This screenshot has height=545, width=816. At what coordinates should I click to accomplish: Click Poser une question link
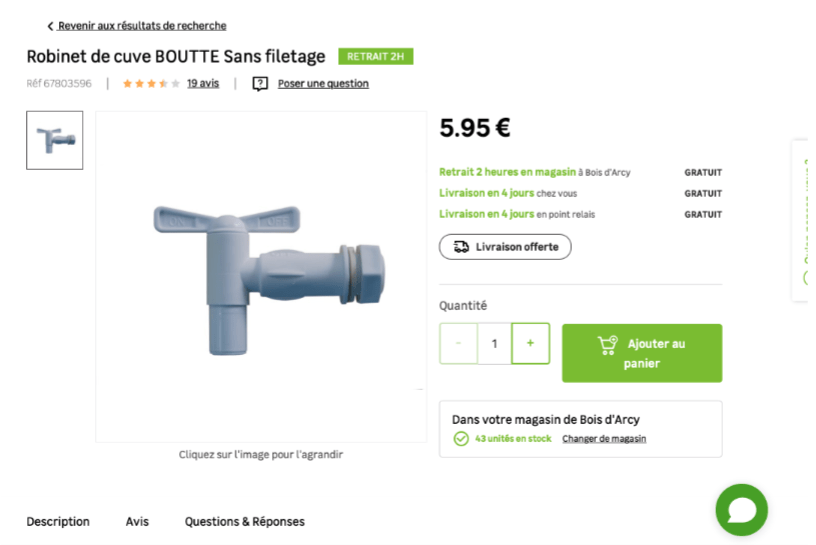pyautogui.click(x=323, y=84)
